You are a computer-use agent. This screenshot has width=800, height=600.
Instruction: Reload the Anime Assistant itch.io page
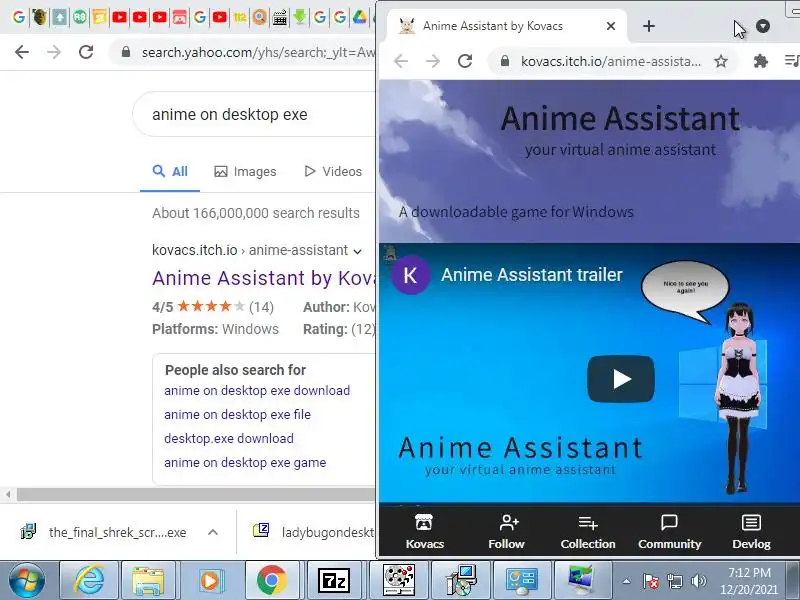click(465, 61)
